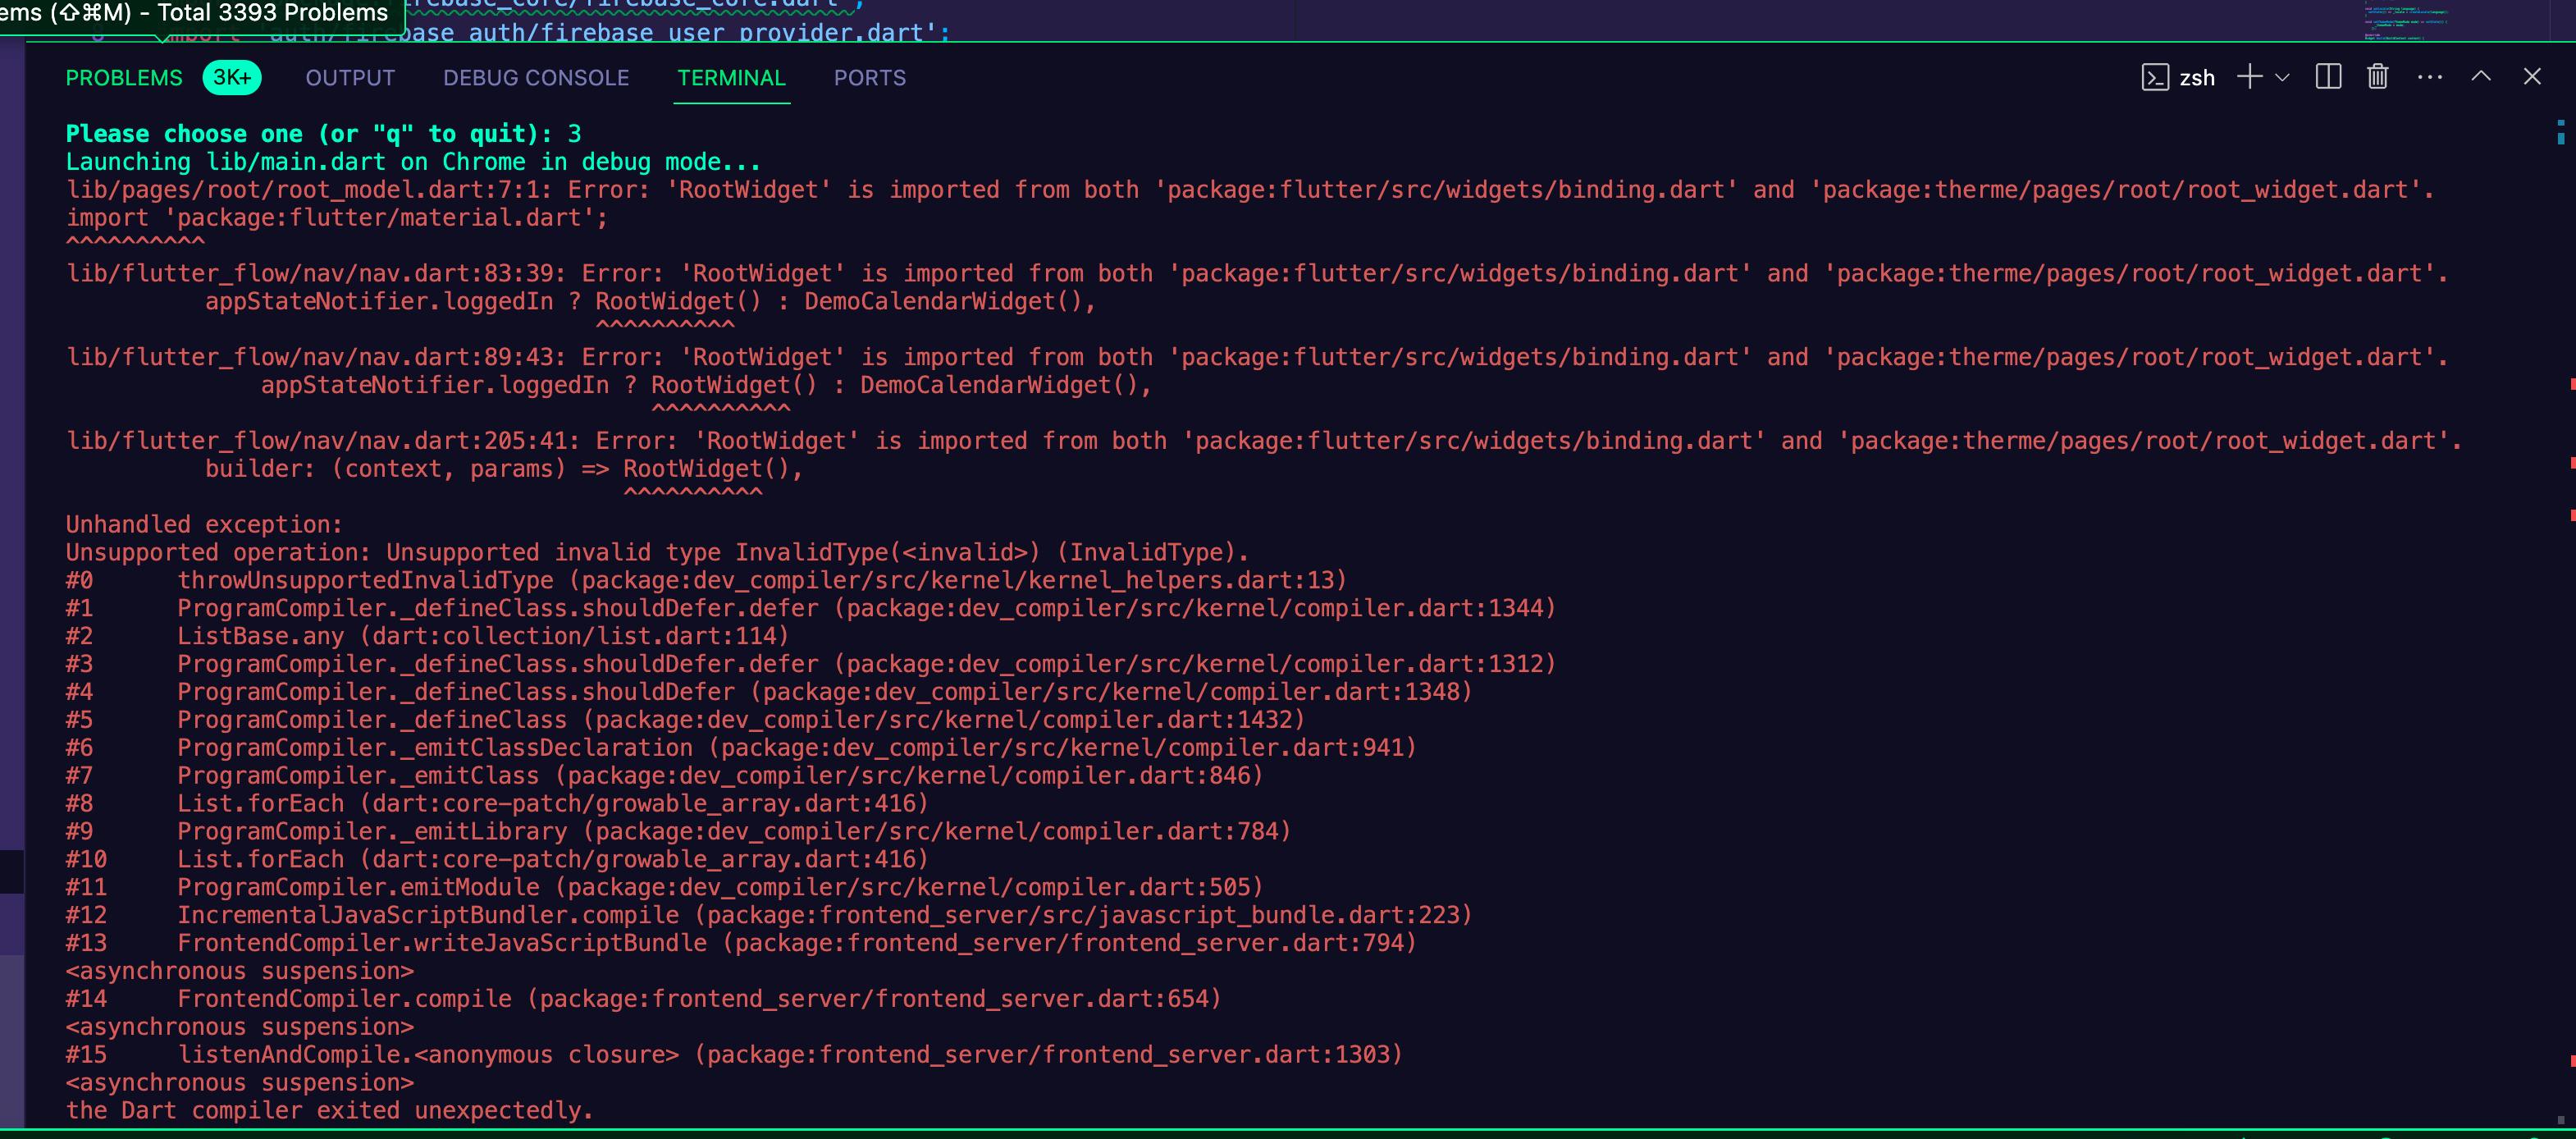This screenshot has height=1139, width=2576.
Task: Click stack frame #0 throwUnsupportedInvalidType
Action: (x=706, y=581)
